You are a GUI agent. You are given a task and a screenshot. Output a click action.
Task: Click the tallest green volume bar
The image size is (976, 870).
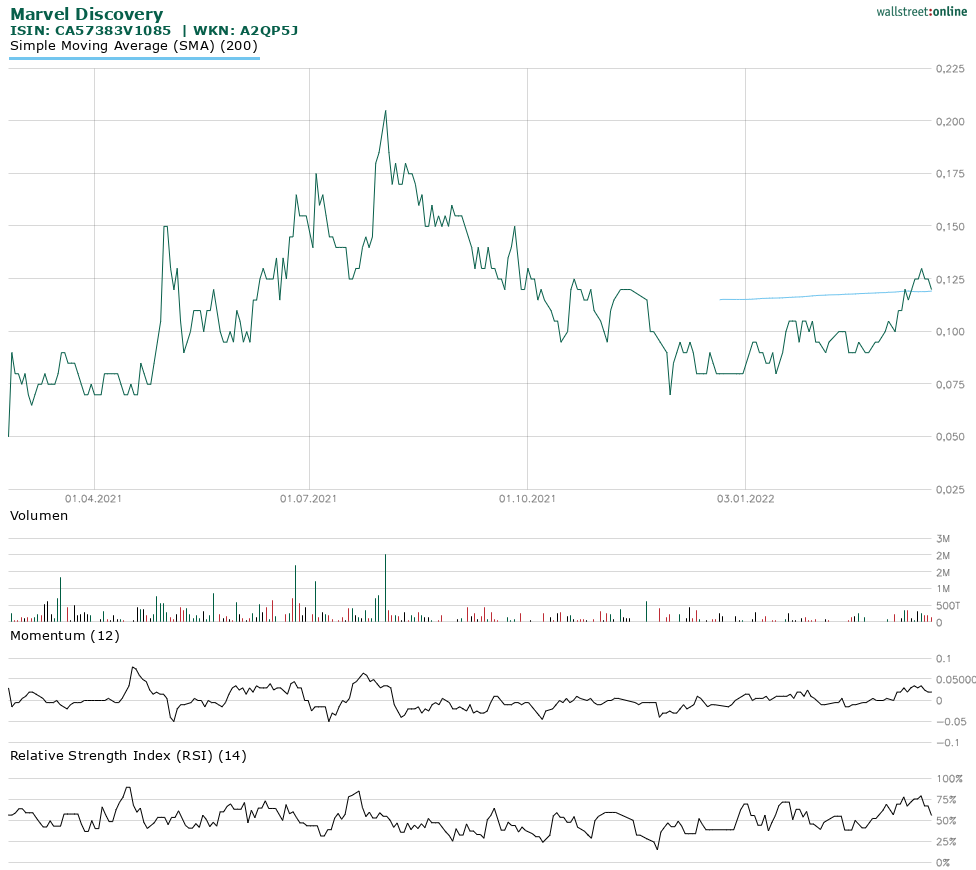tap(385, 587)
